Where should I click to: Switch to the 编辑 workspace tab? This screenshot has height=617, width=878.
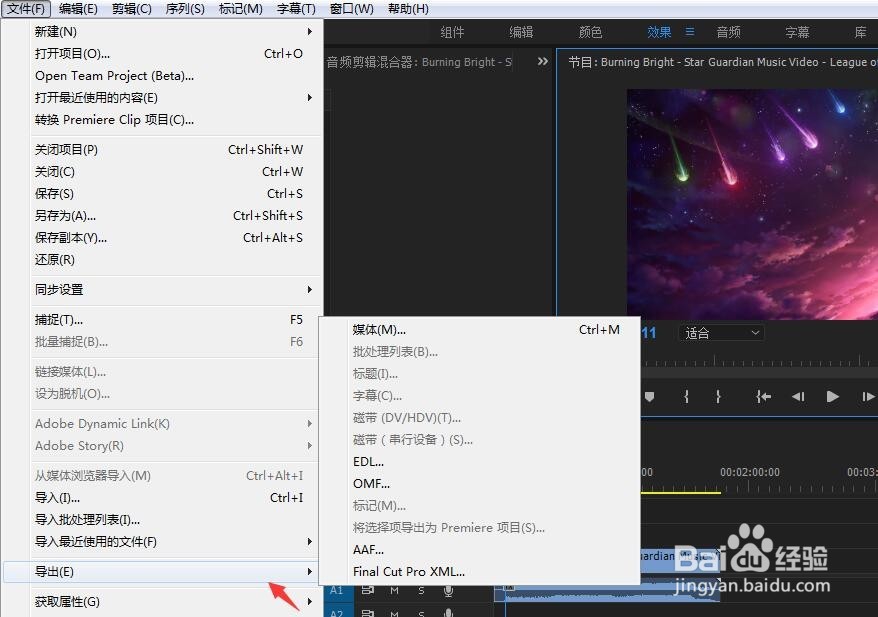[521, 32]
